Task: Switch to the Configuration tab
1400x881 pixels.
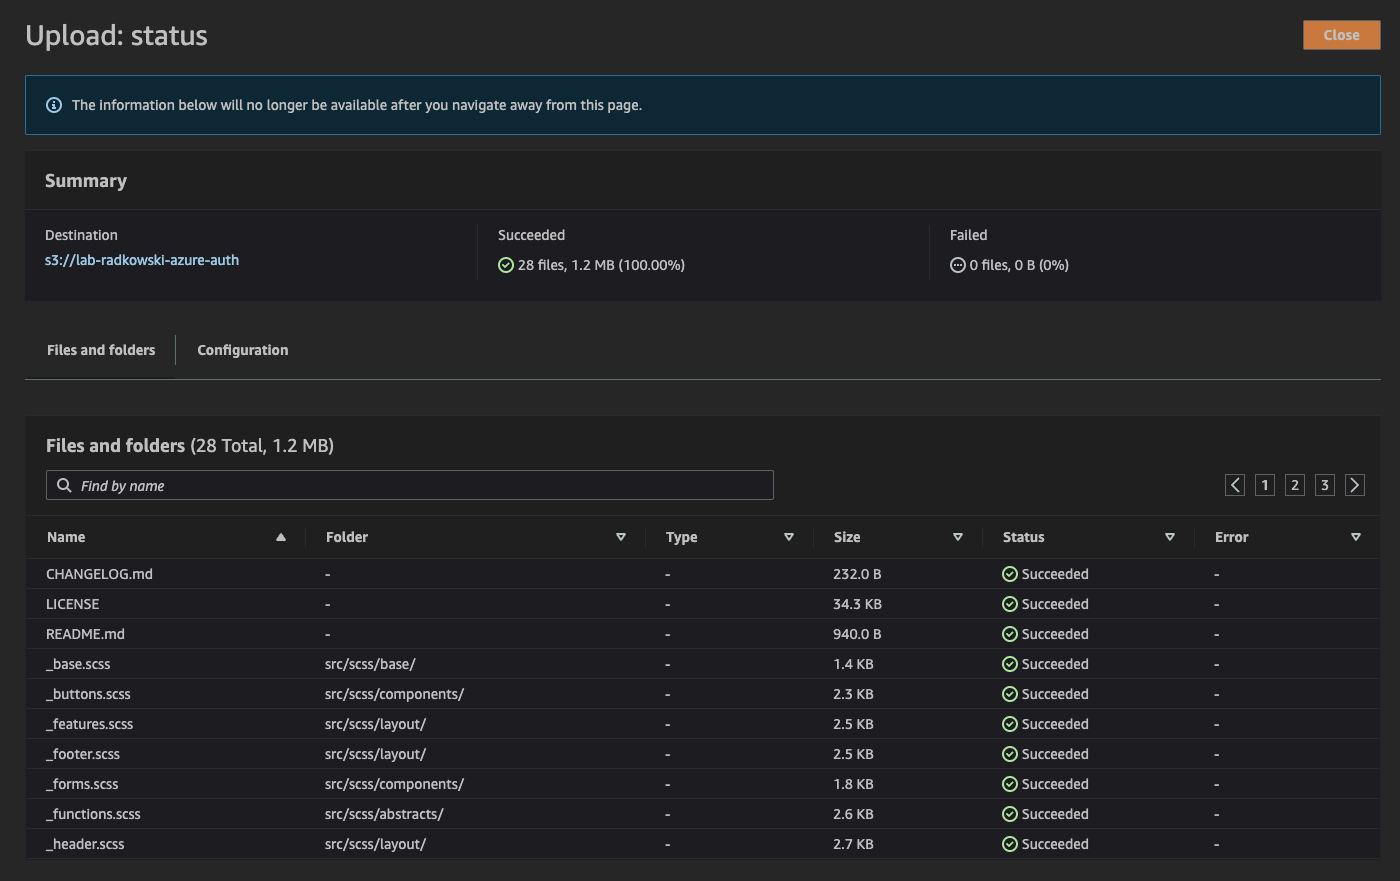Action: pyautogui.click(x=243, y=350)
